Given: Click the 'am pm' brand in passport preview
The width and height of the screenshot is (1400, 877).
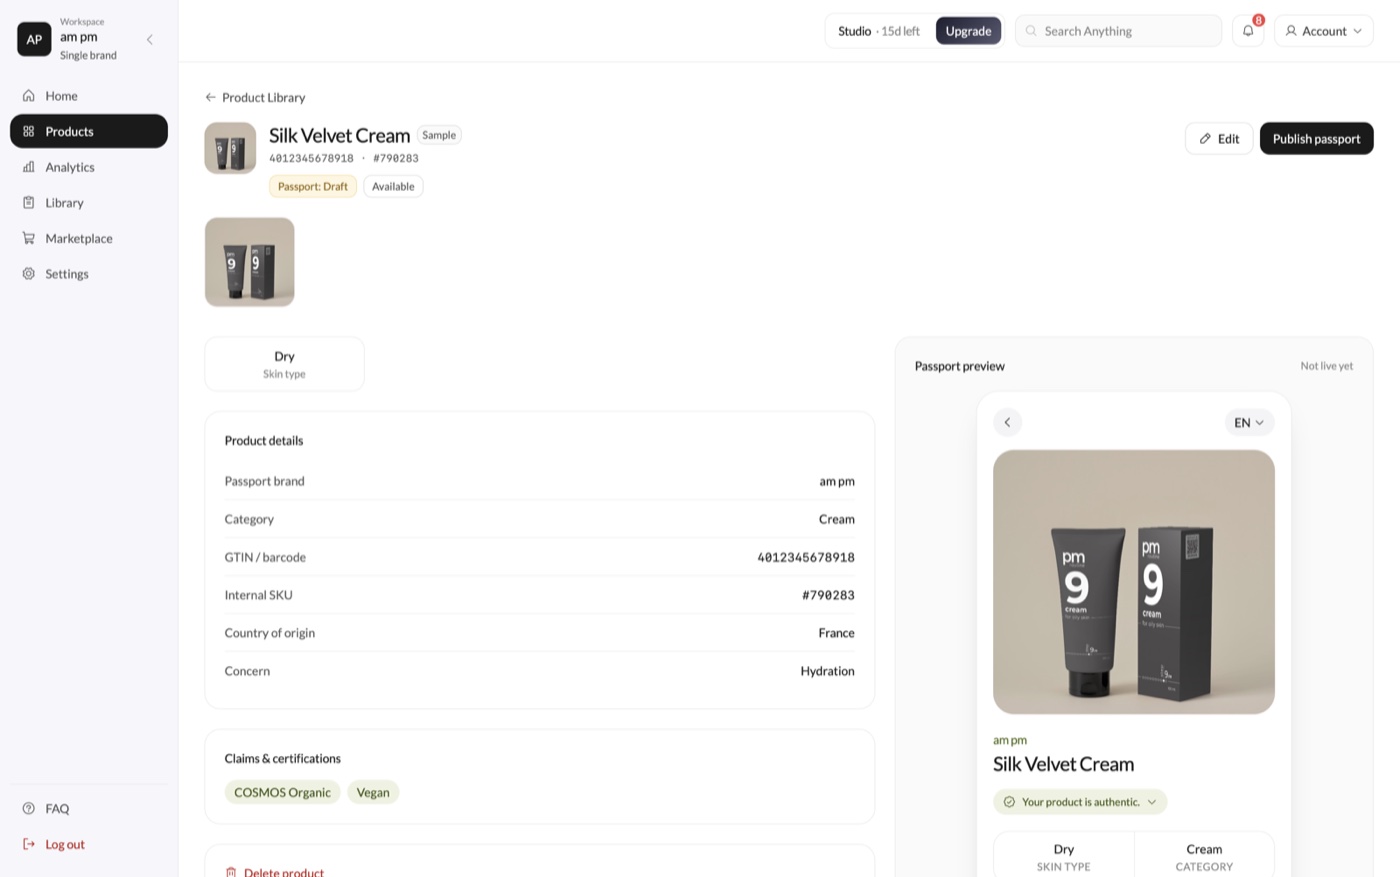Looking at the screenshot, I should pos(1010,740).
